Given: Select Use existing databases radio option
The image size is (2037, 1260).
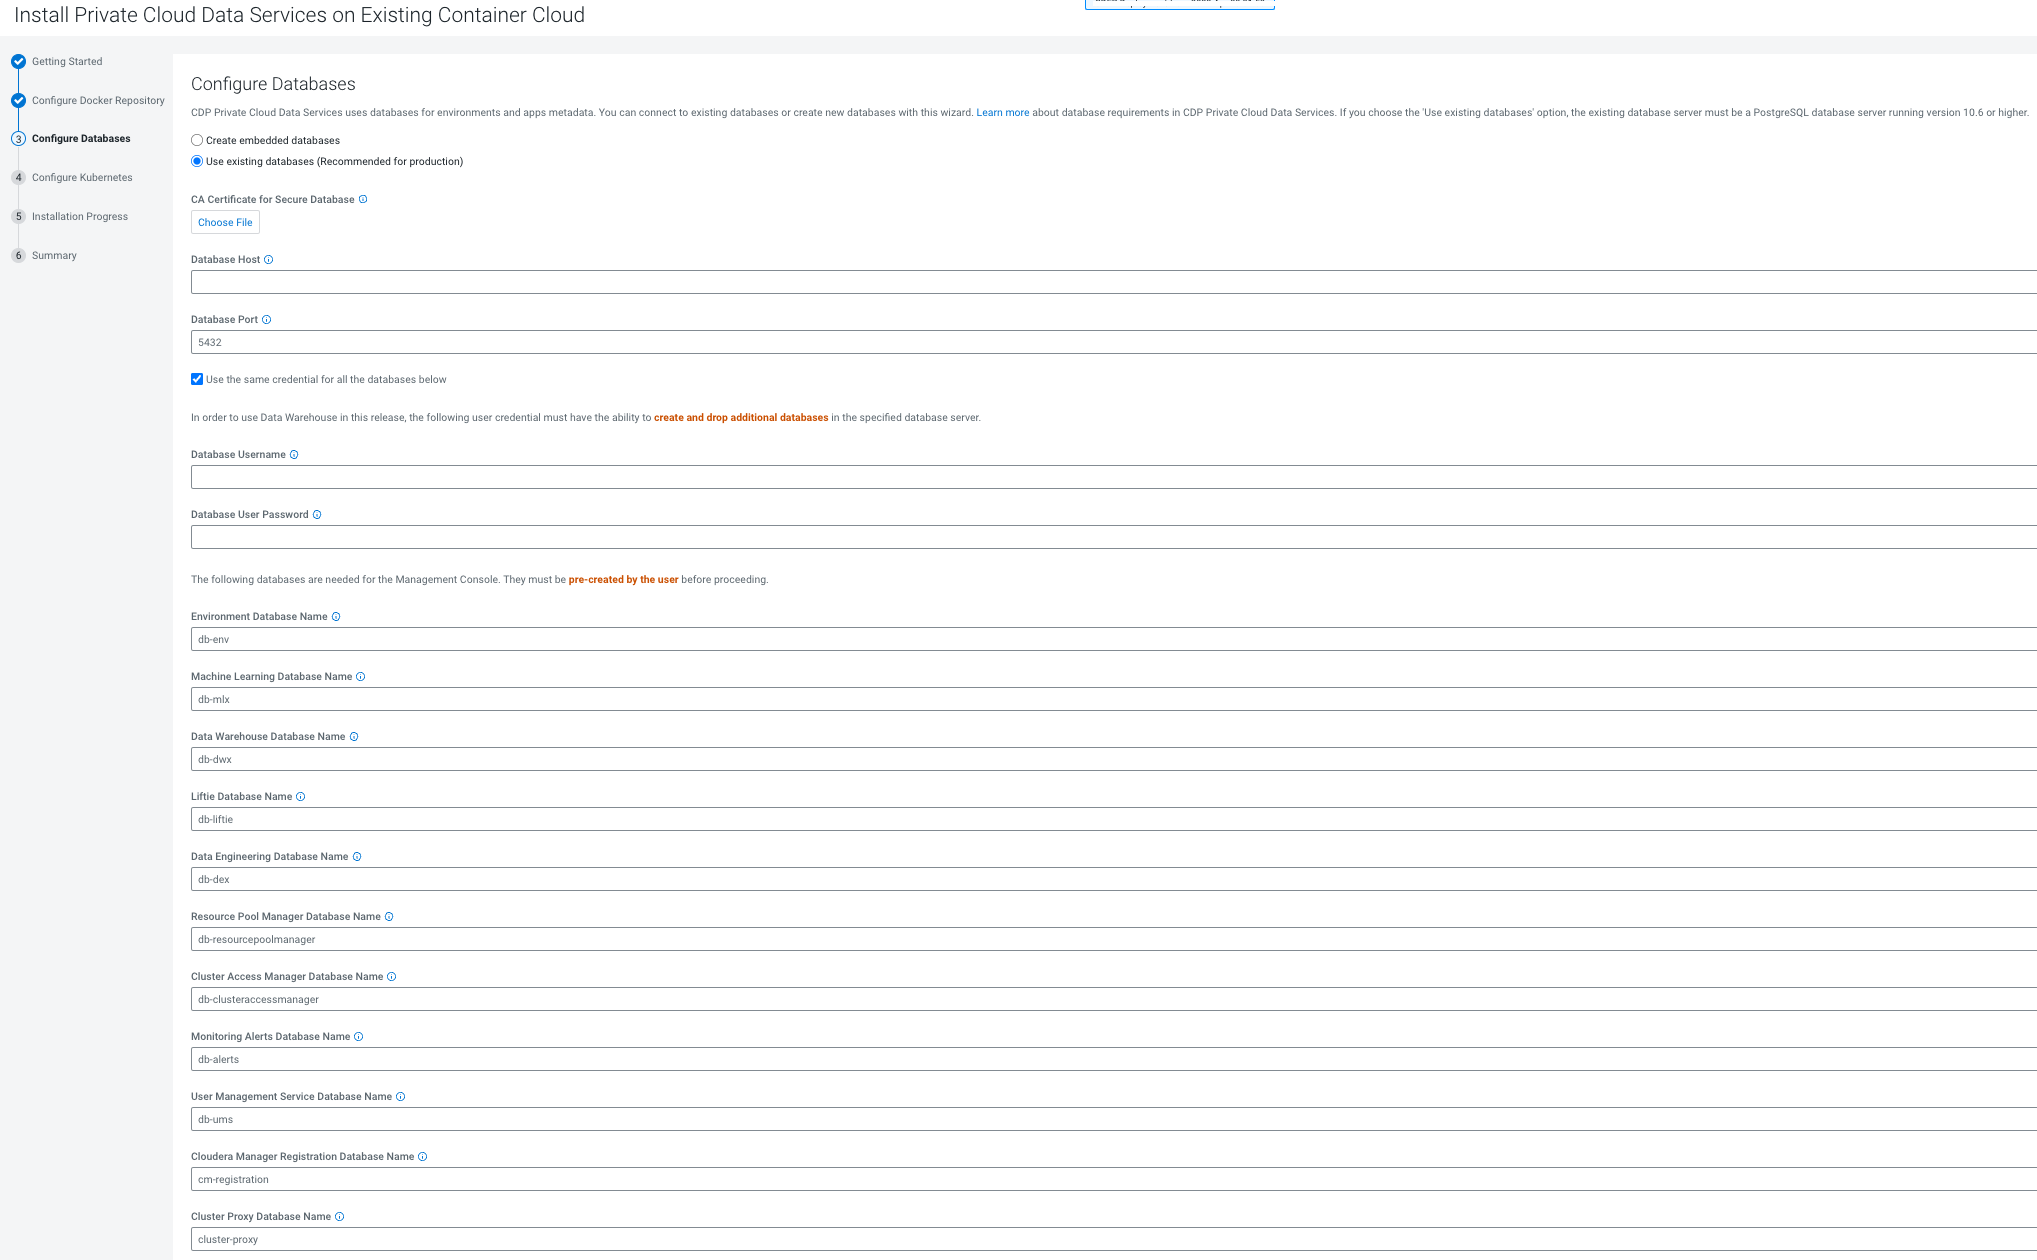Looking at the screenshot, I should pyautogui.click(x=197, y=162).
